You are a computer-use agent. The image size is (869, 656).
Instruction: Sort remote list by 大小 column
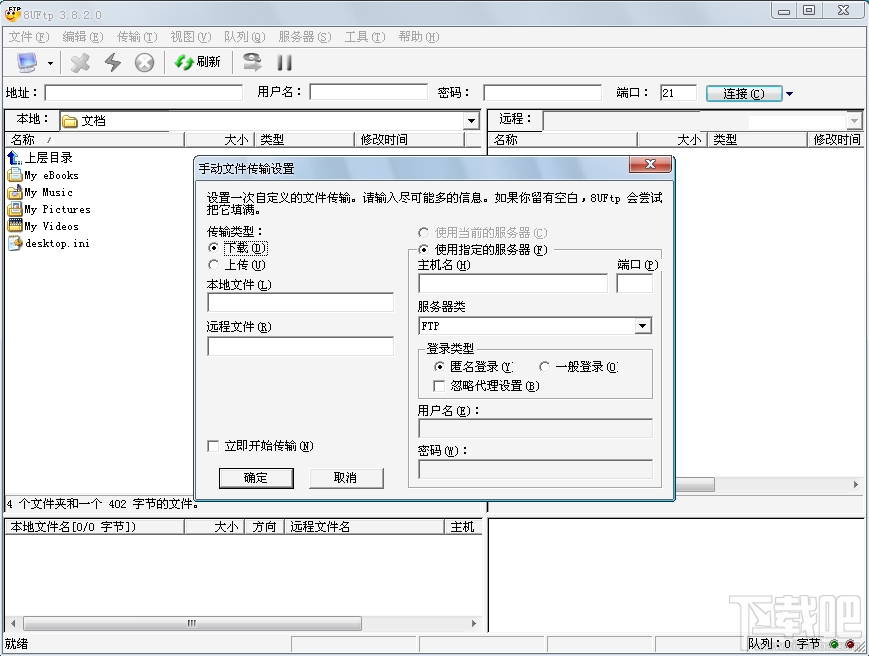pyautogui.click(x=672, y=140)
